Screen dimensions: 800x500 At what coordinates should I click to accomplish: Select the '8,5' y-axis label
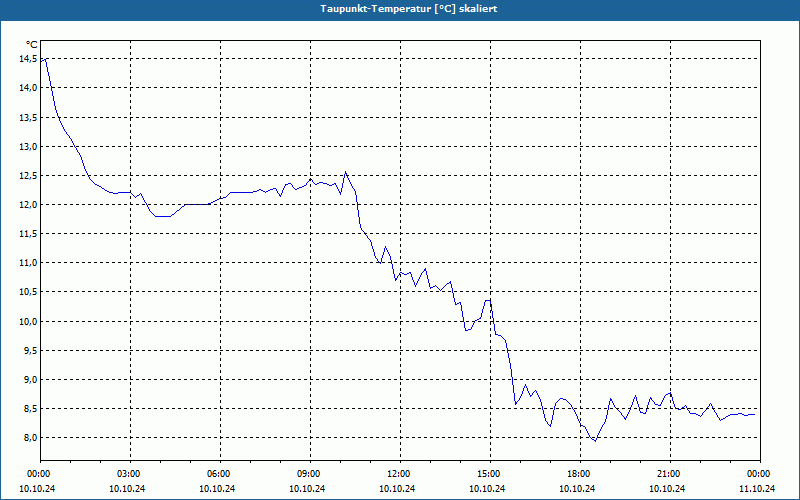click(30, 409)
